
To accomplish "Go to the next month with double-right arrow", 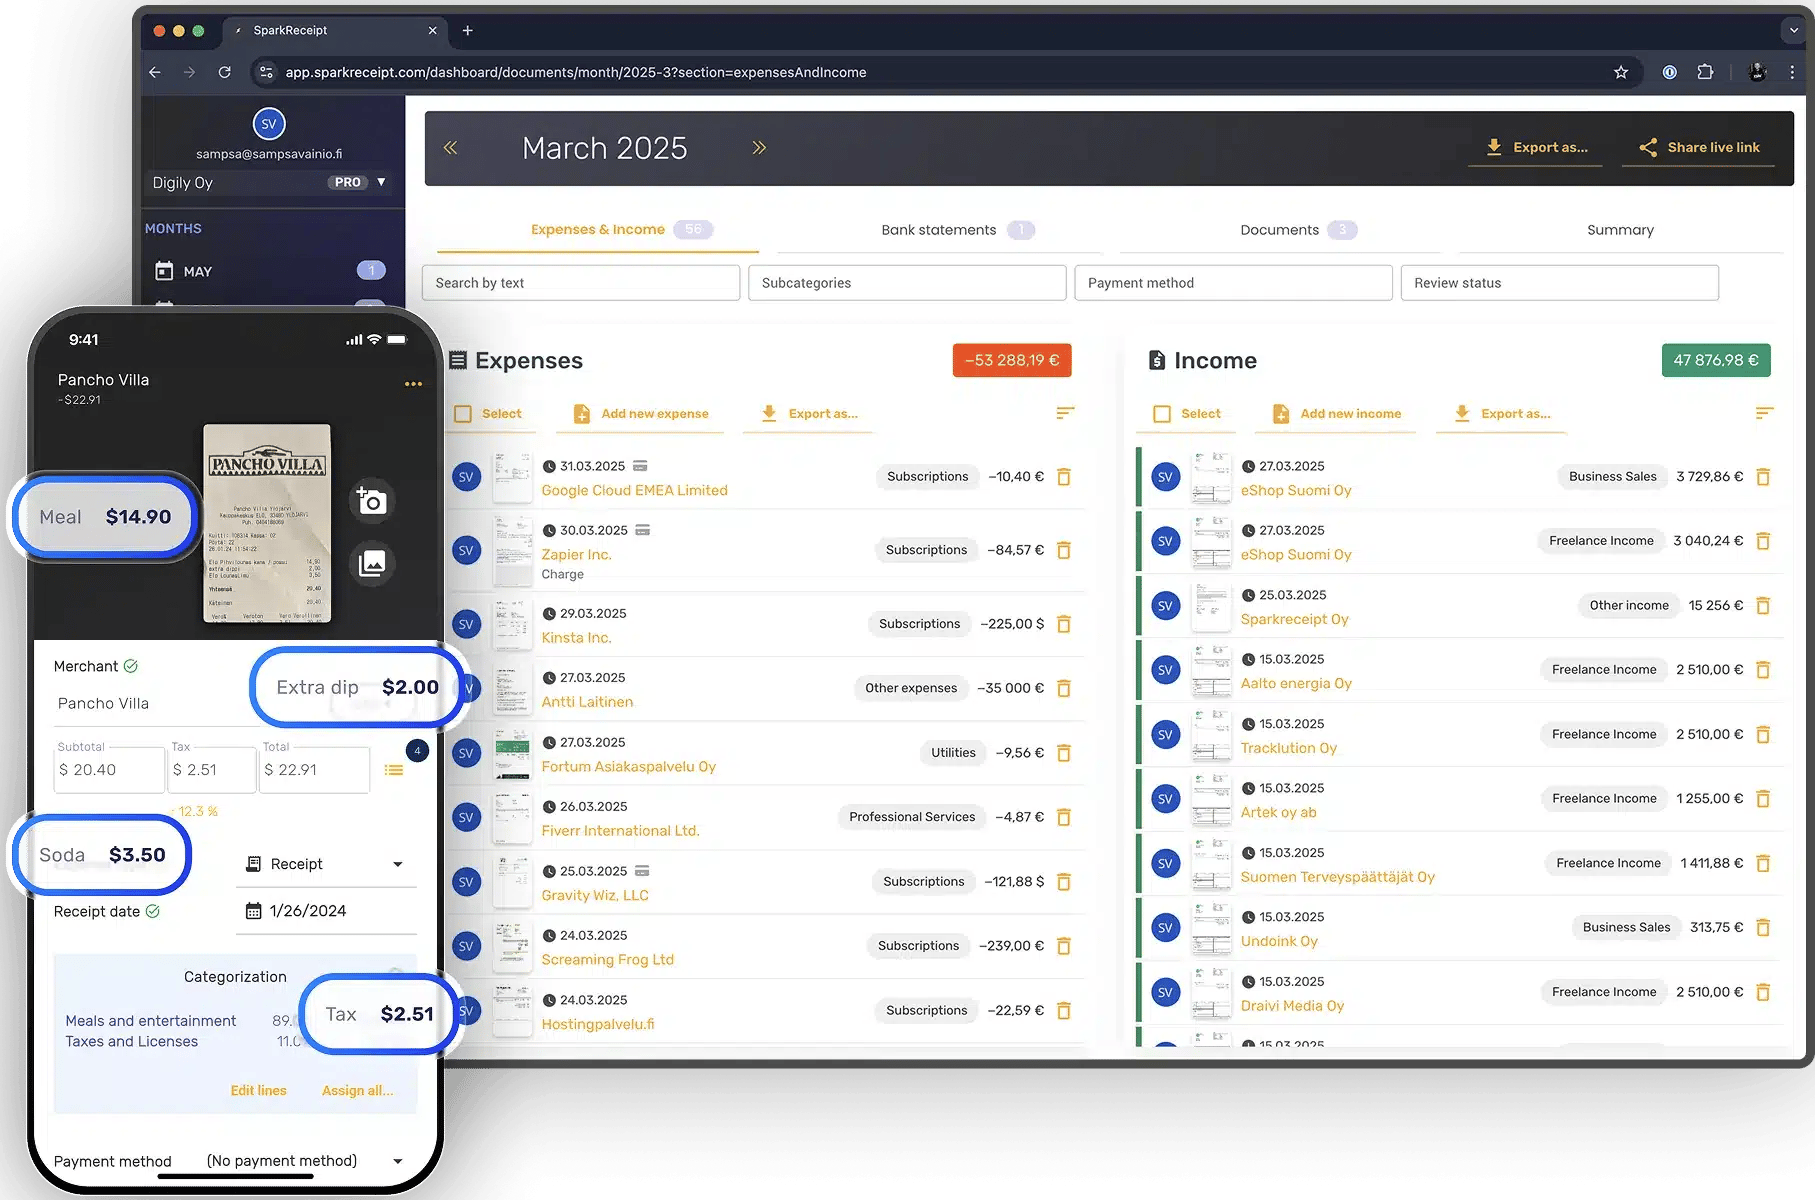I will click(759, 148).
